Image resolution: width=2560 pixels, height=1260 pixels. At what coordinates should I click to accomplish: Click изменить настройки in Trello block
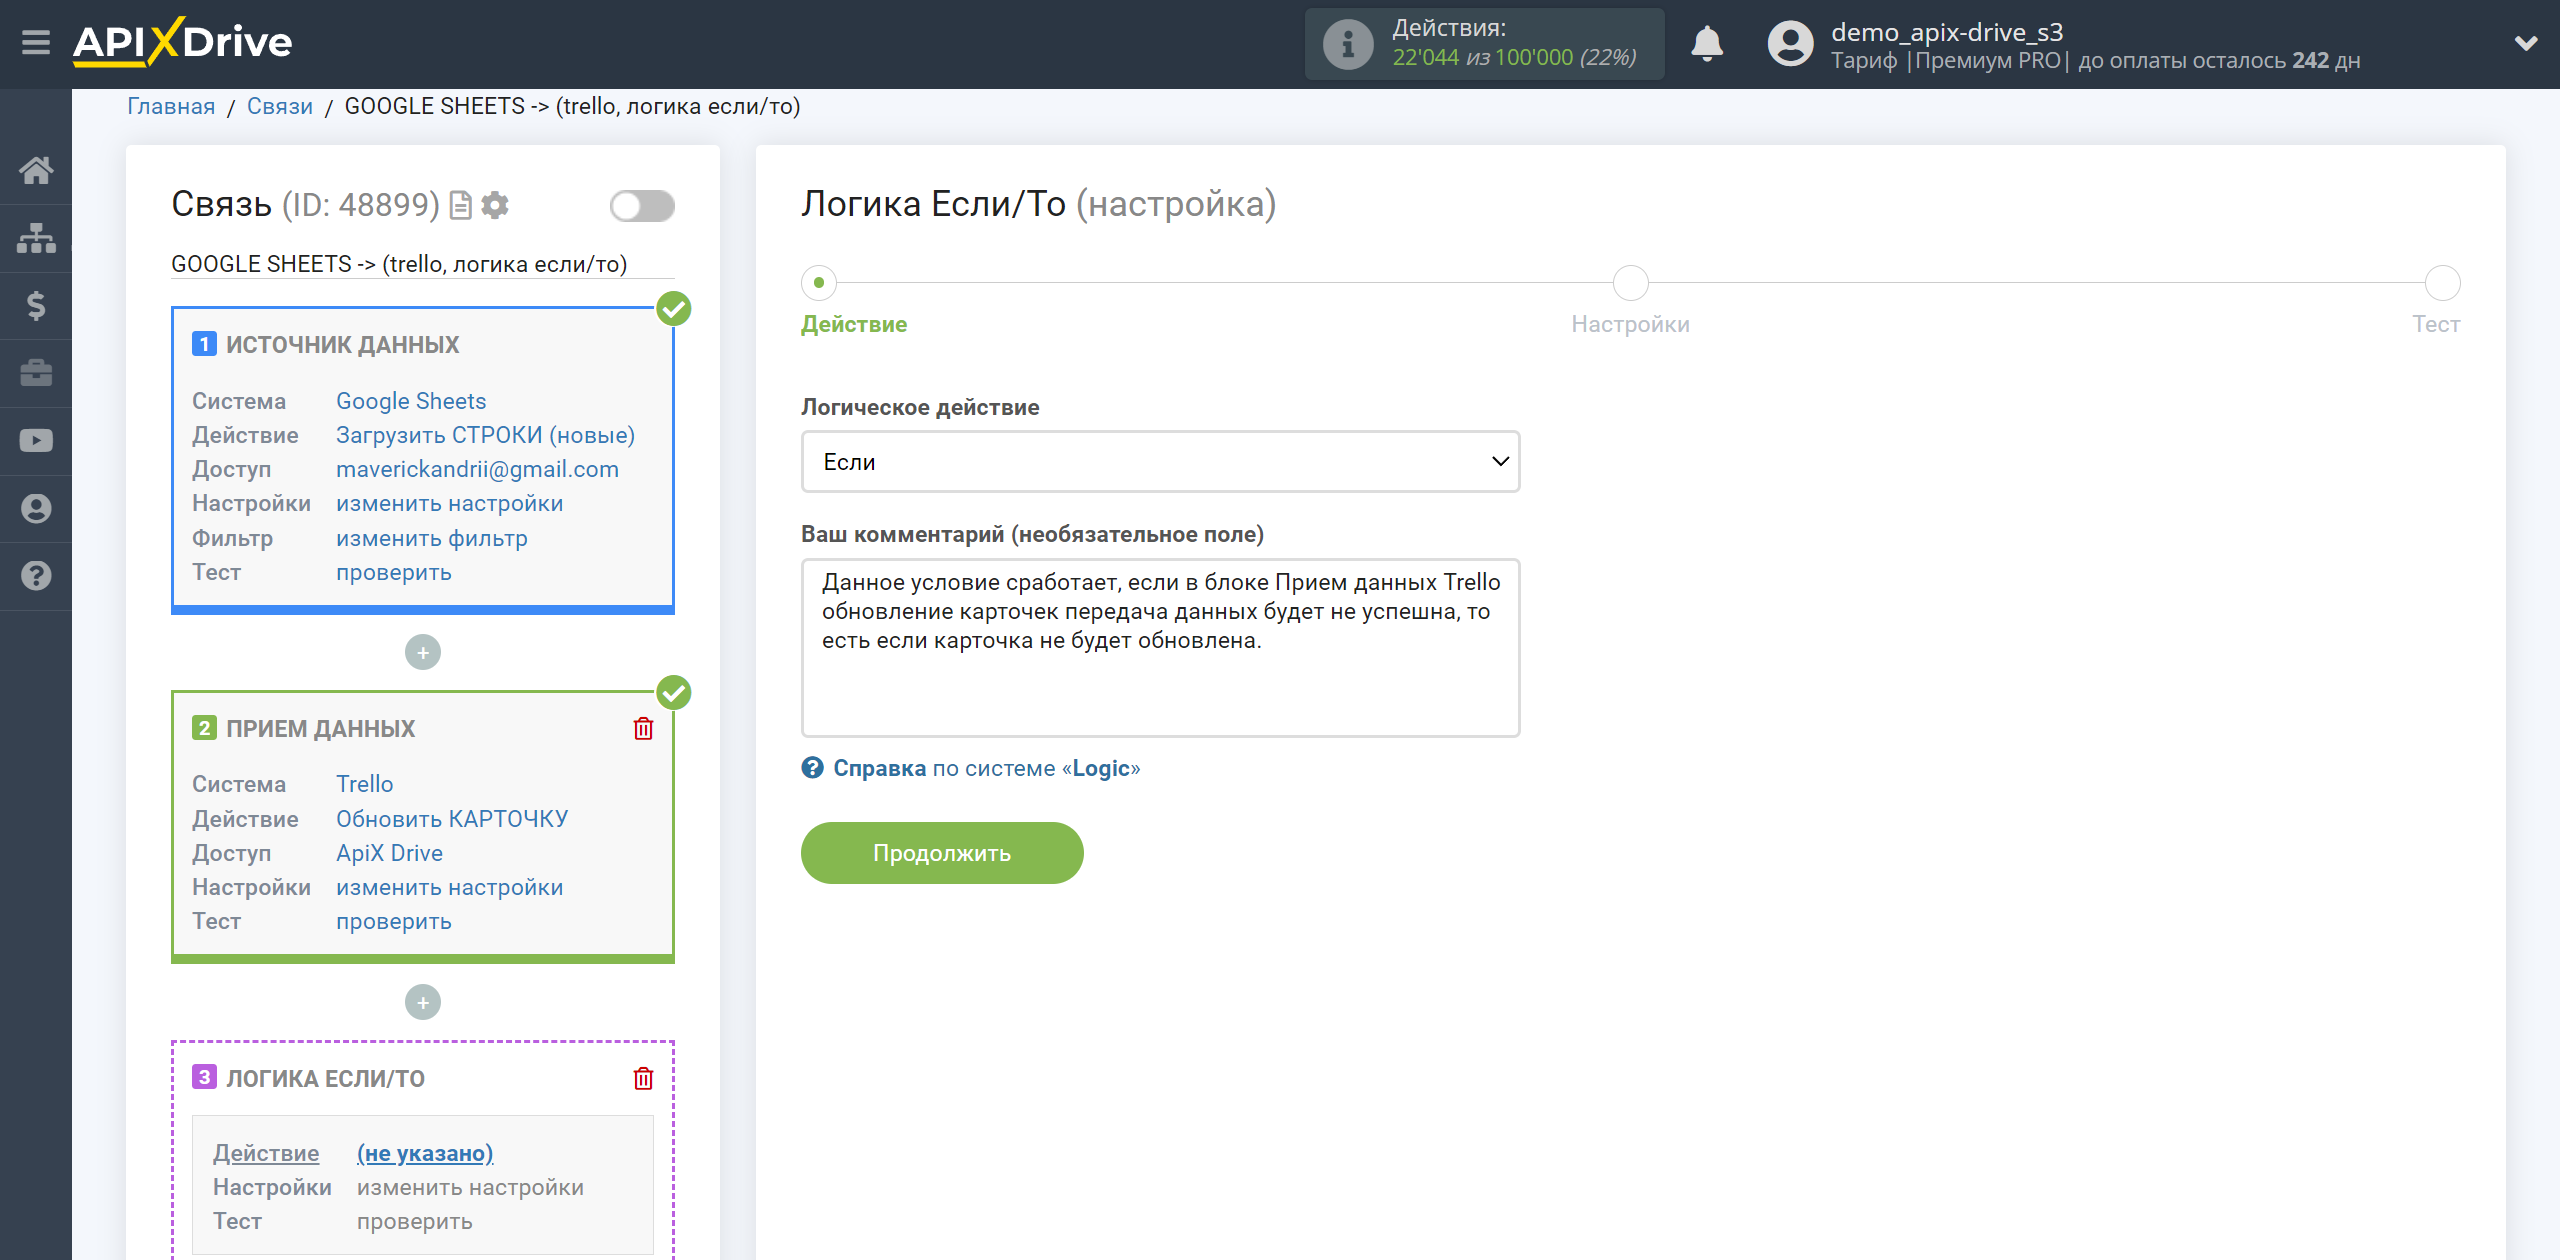pyautogui.click(x=450, y=887)
